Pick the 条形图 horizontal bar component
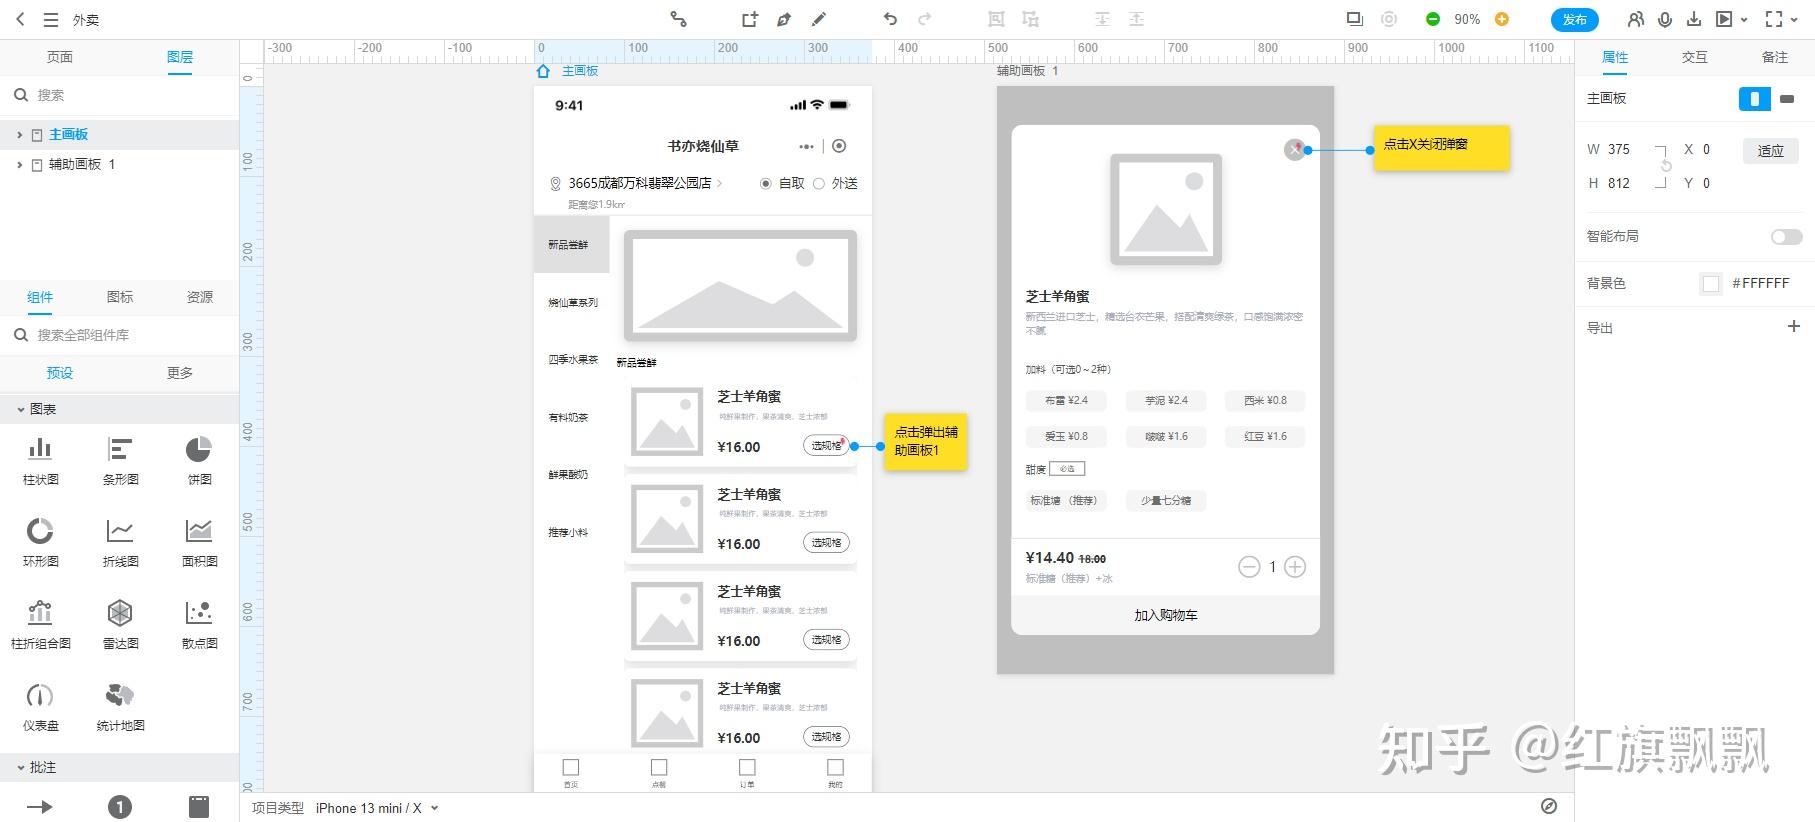The image size is (1815, 822). point(120,459)
